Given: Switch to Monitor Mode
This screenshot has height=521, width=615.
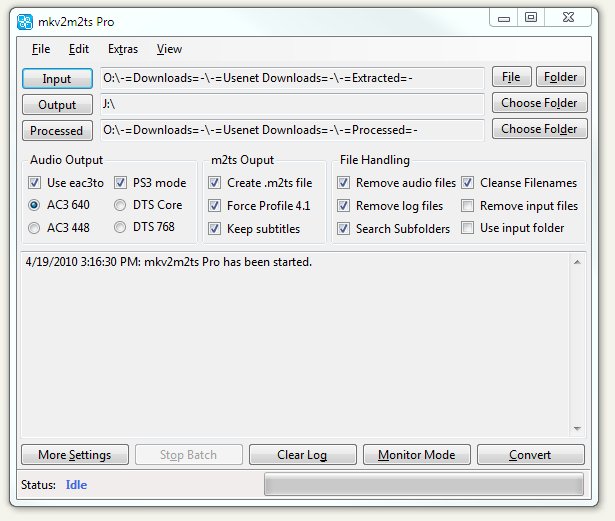Looking at the screenshot, I should click(417, 455).
